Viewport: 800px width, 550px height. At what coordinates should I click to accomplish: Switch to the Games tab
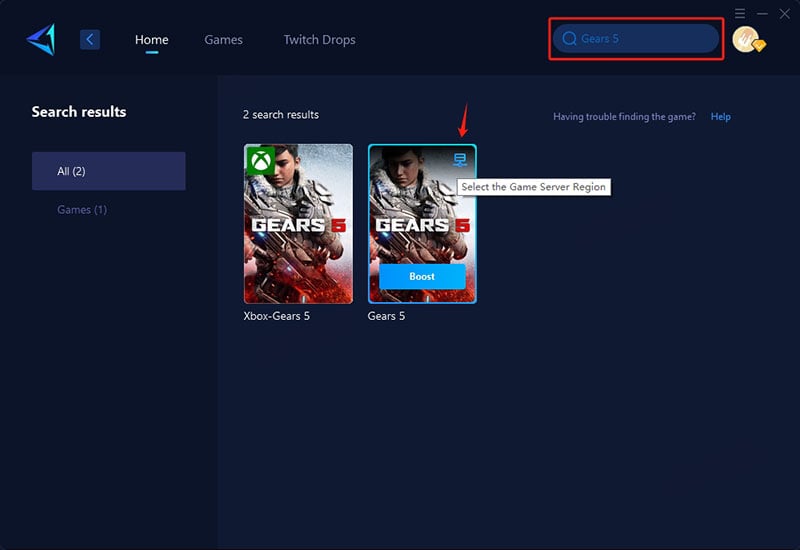tap(223, 40)
